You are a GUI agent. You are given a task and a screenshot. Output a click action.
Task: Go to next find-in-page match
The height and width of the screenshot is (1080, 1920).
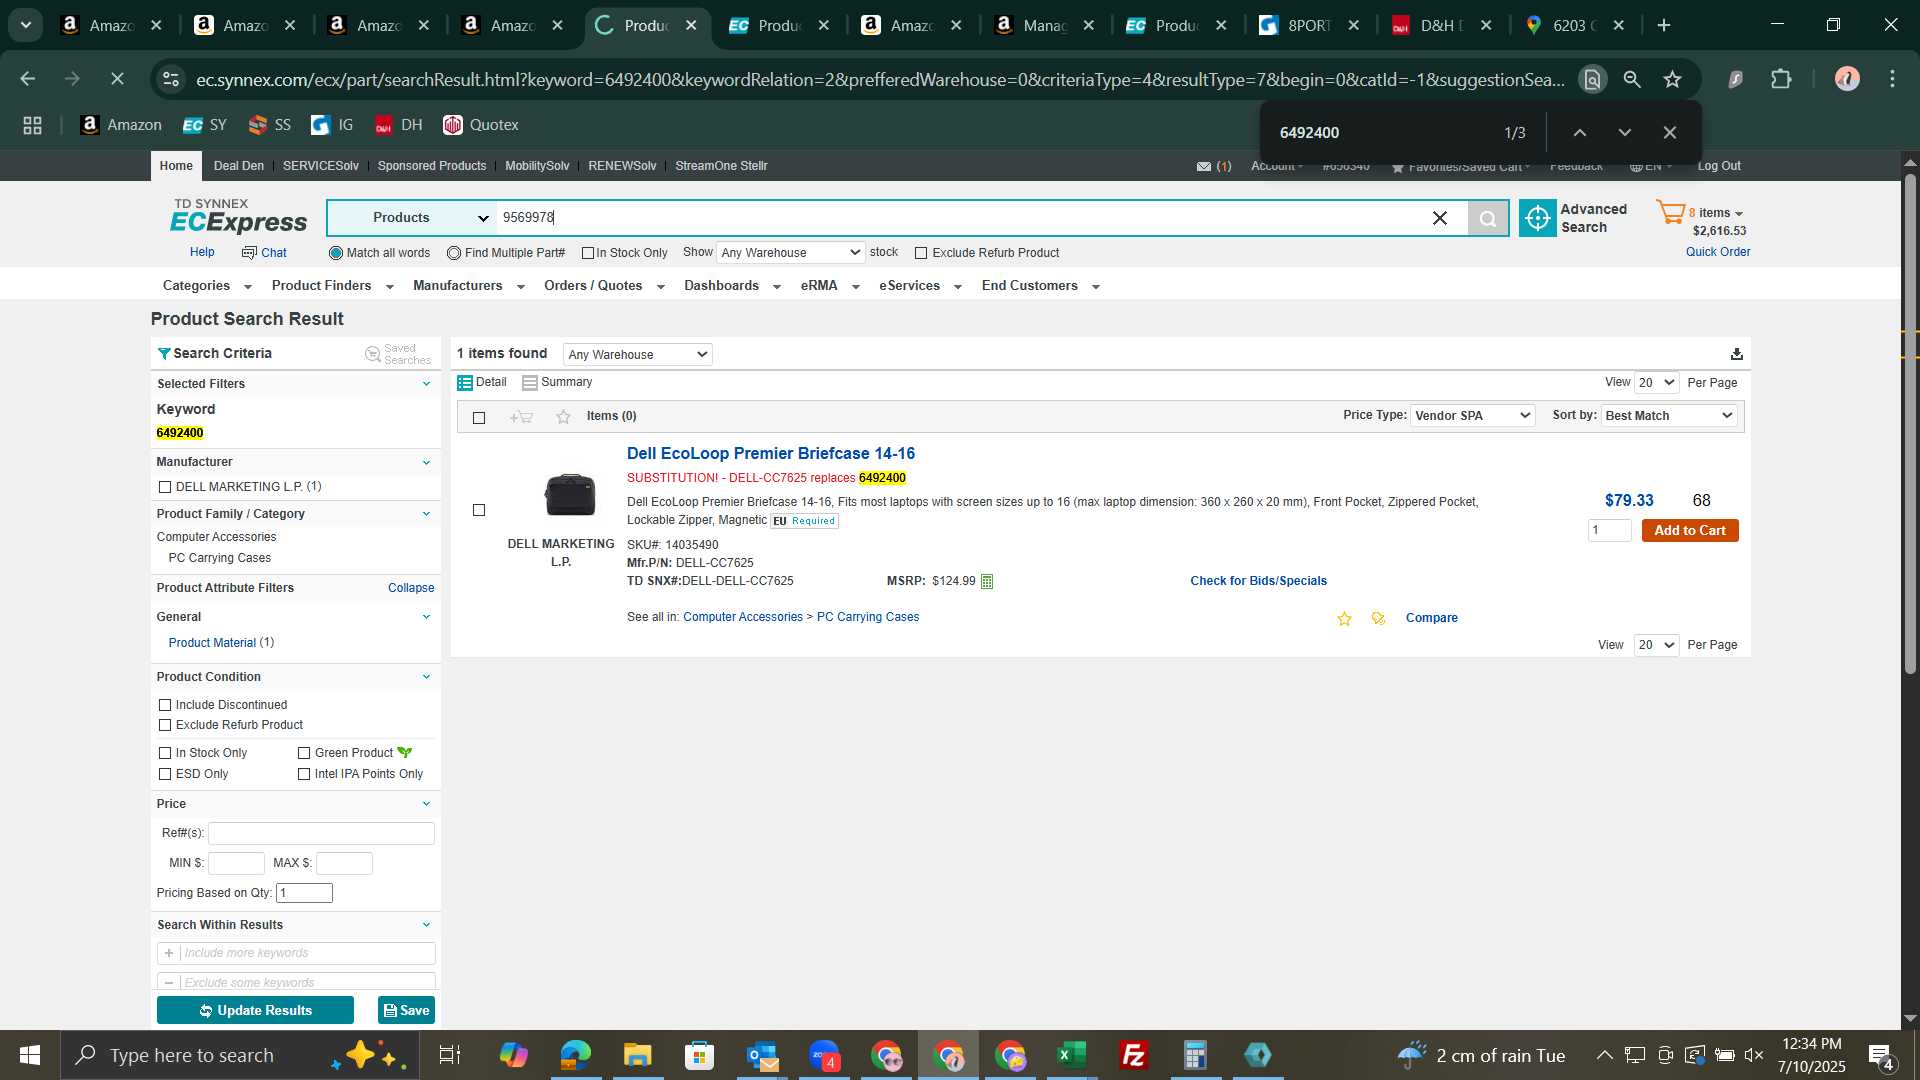[x=1624, y=133]
